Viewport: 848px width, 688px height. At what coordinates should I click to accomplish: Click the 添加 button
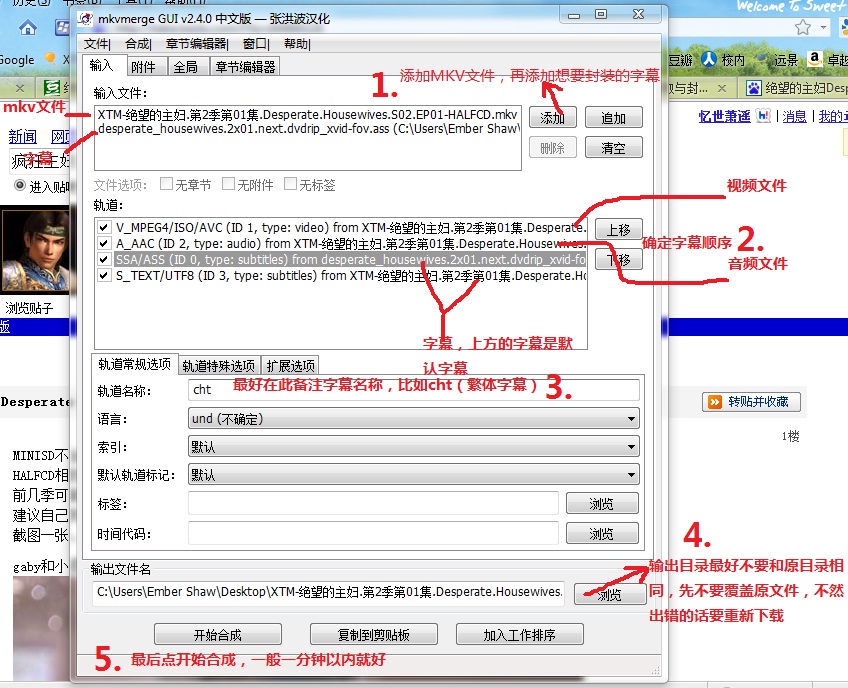coord(553,117)
